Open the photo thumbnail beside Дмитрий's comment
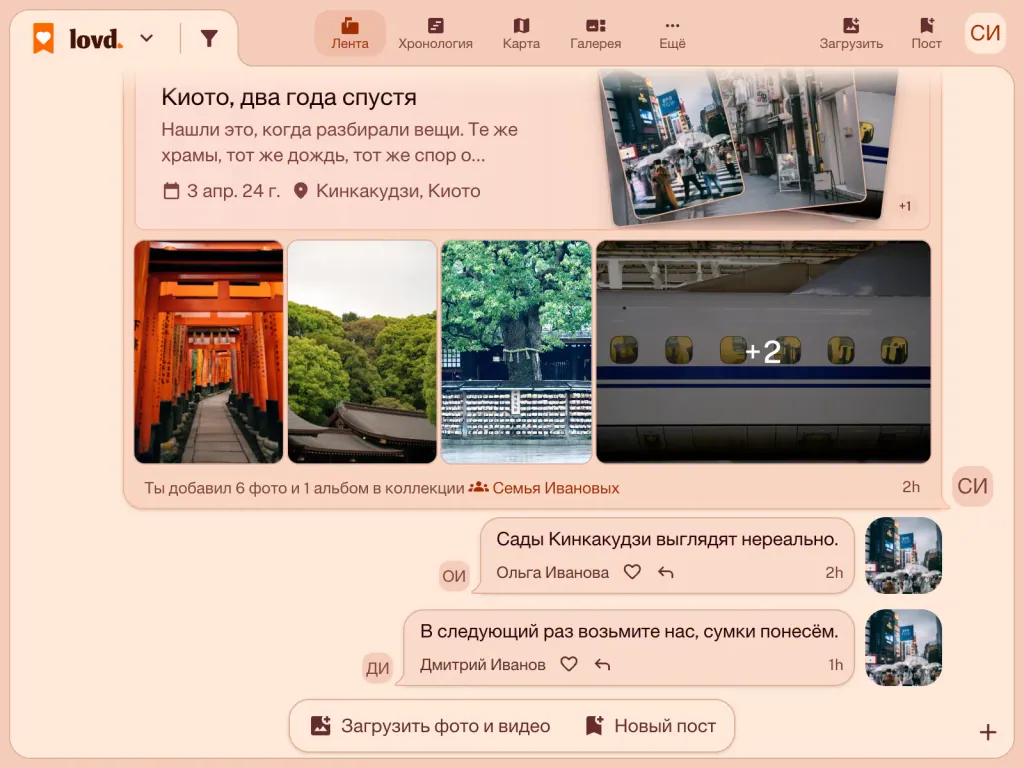 903,647
